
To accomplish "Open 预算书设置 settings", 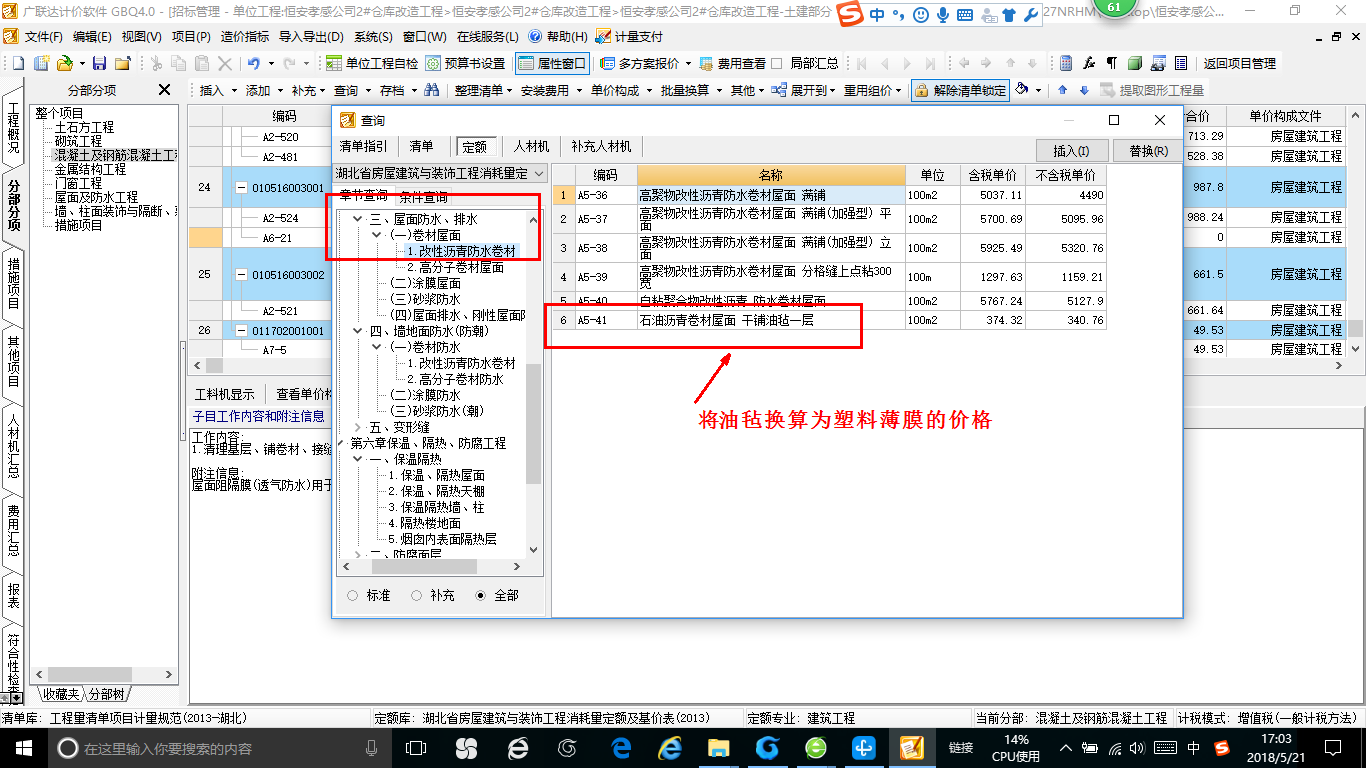I will tap(466, 63).
